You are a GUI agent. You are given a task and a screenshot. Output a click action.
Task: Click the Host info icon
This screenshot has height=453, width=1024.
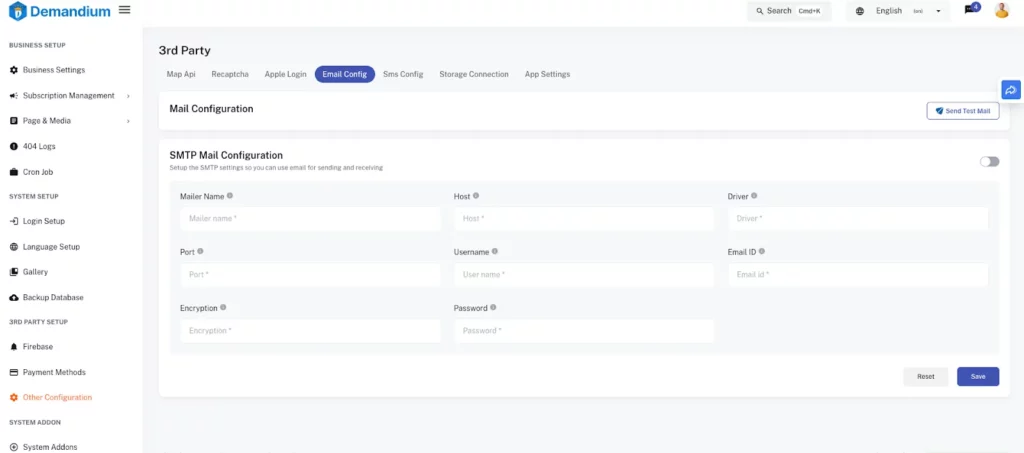[x=475, y=196]
